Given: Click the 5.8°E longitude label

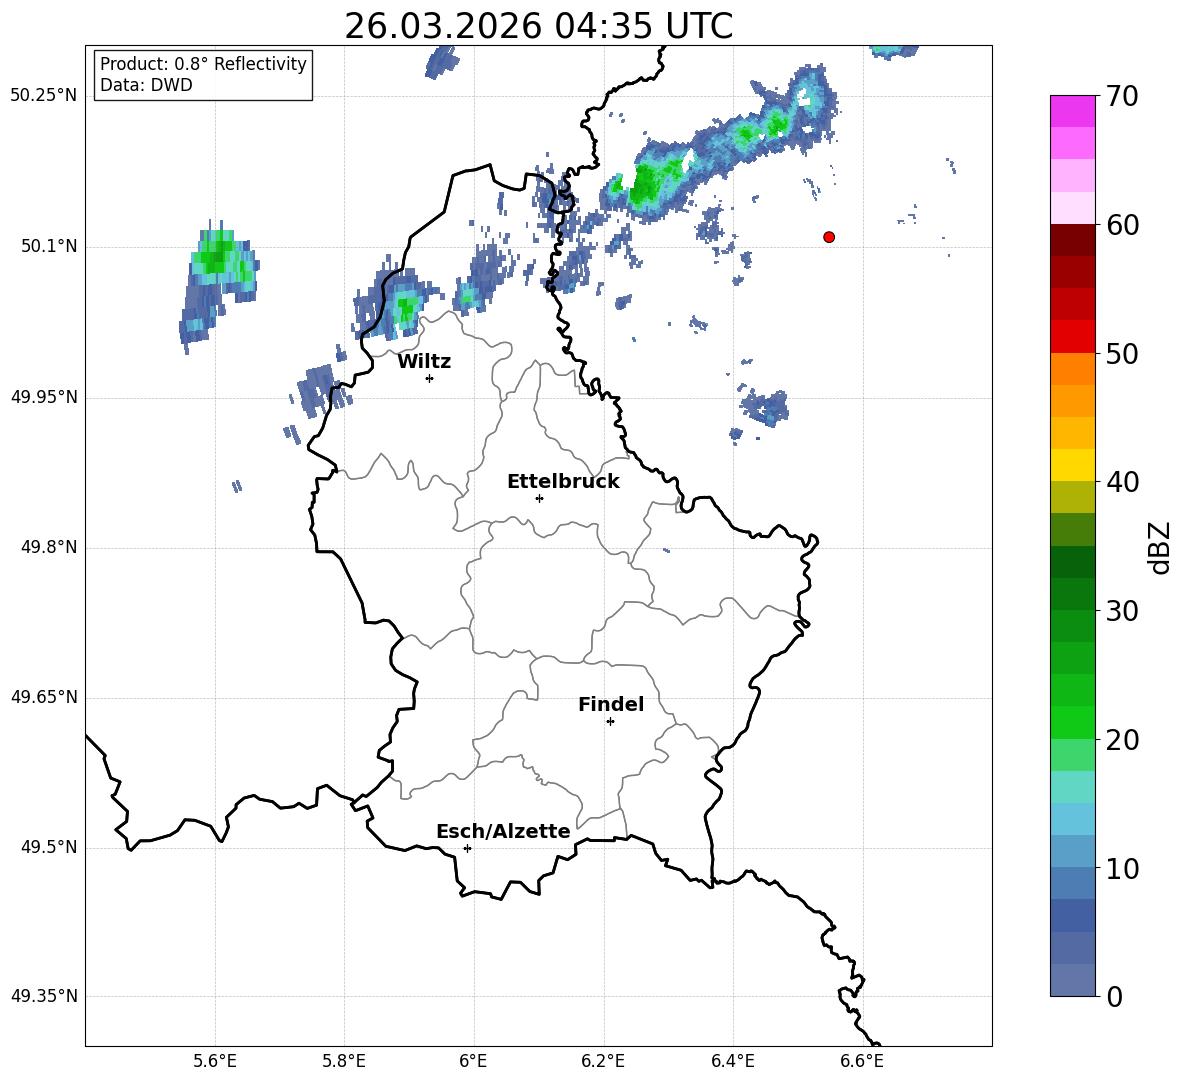Looking at the screenshot, I should [x=344, y=1061].
